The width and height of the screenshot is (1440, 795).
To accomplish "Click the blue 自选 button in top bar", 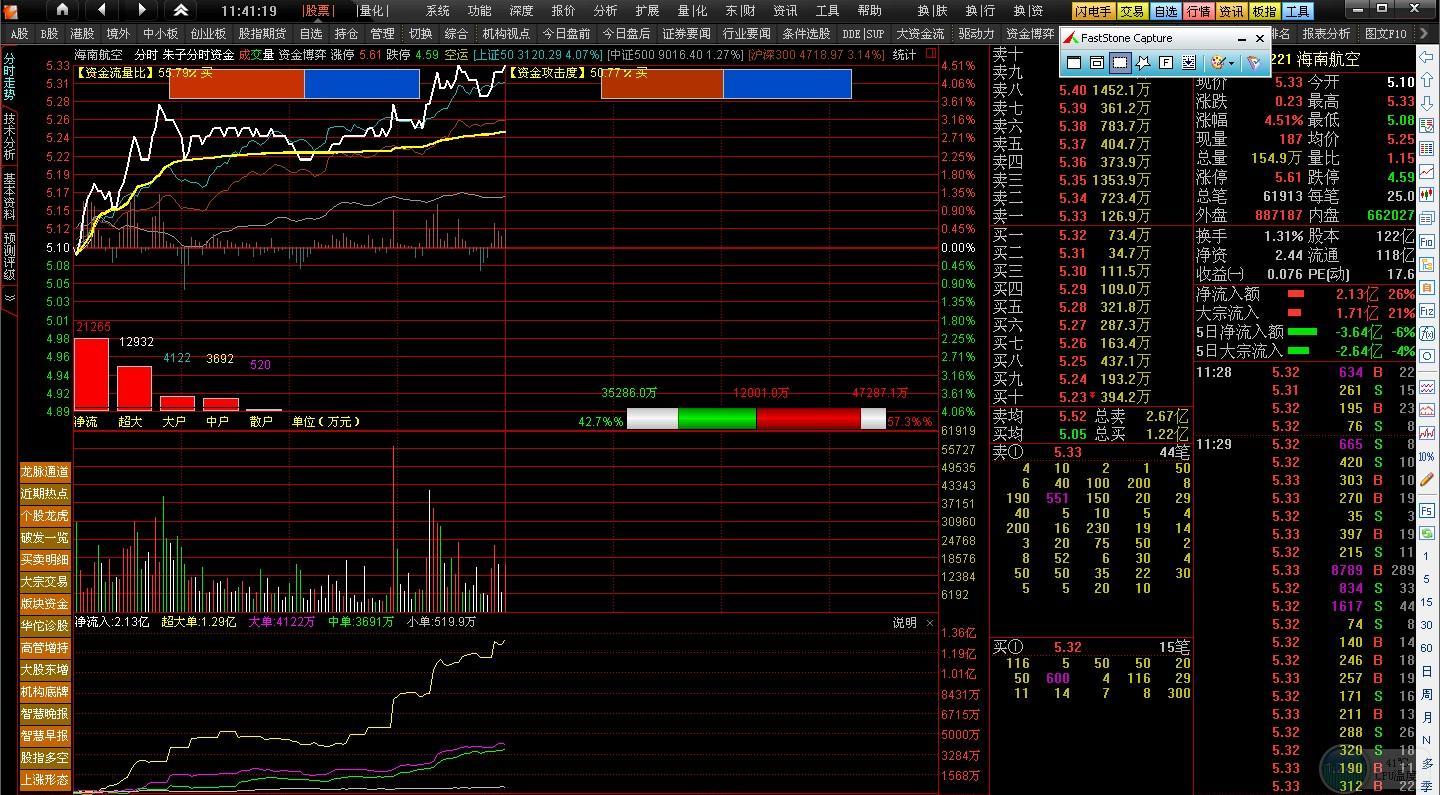I will pos(1165,11).
